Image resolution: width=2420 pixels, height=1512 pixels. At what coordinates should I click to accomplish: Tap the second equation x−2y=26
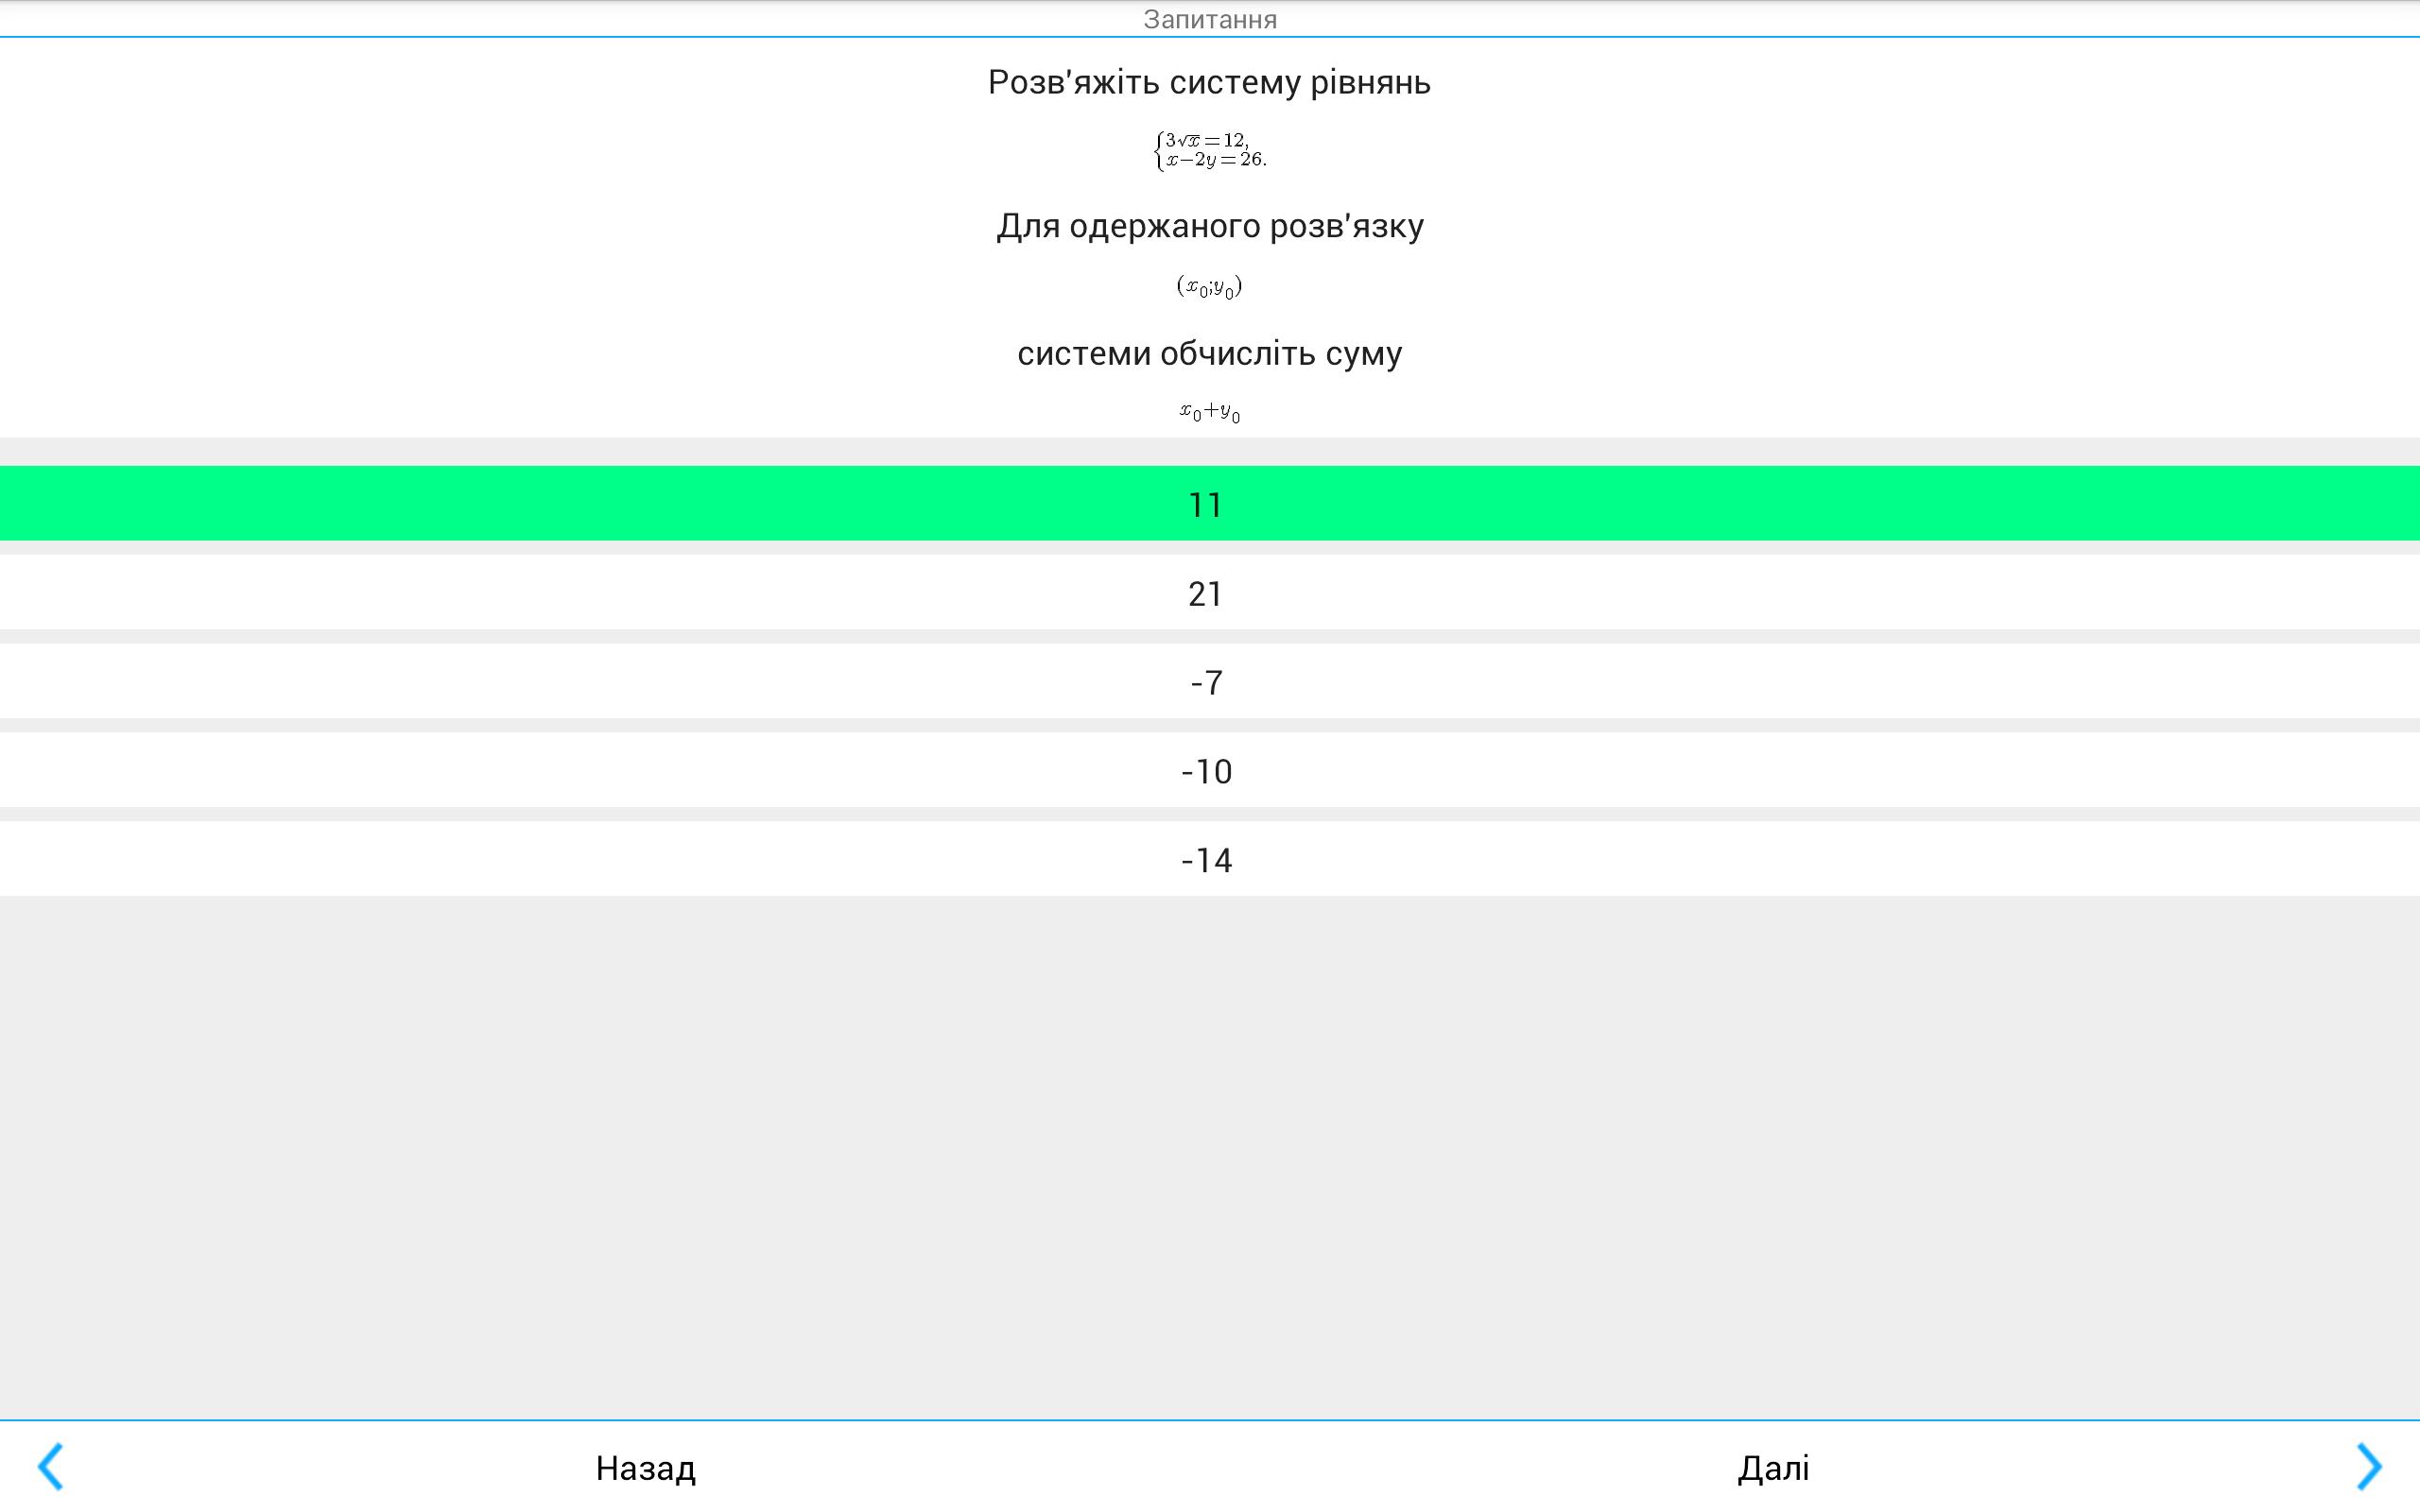1214,160
